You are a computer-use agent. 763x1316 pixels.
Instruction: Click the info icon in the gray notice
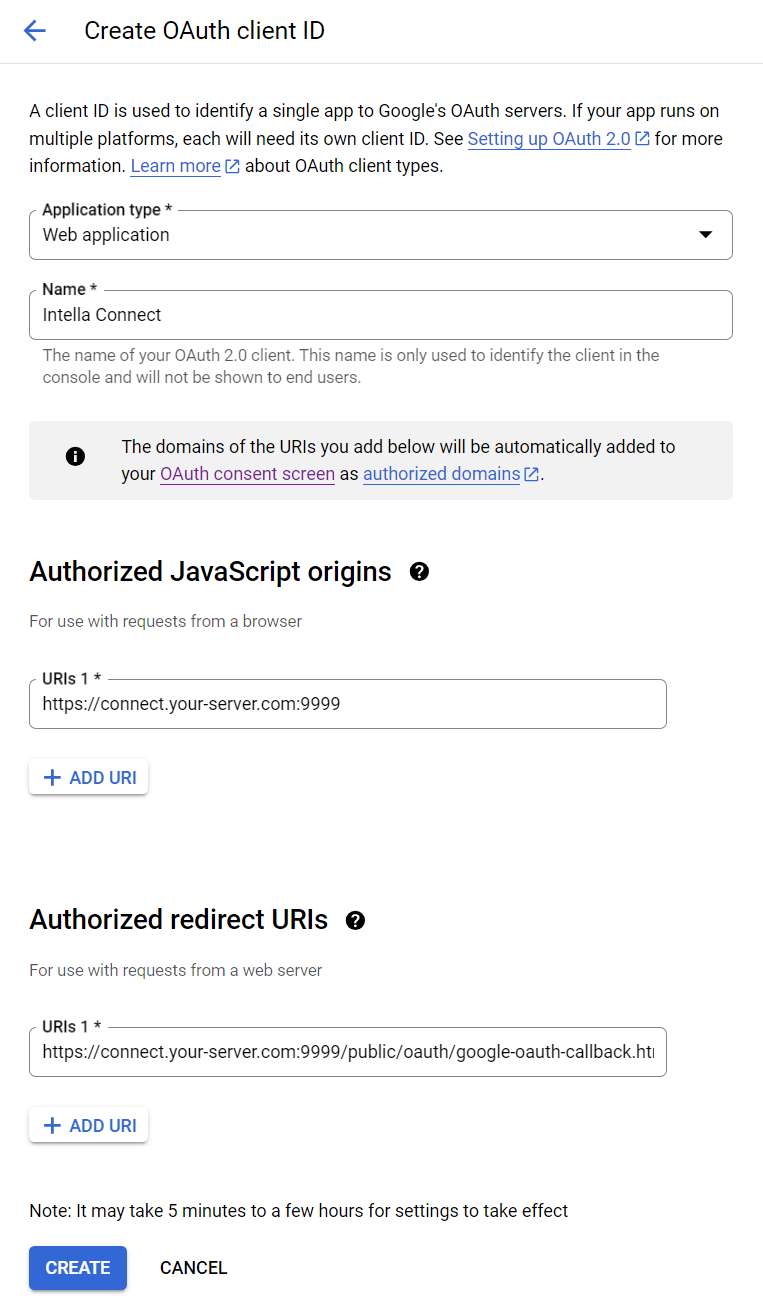pyautogui.click(x=75, y=457)
